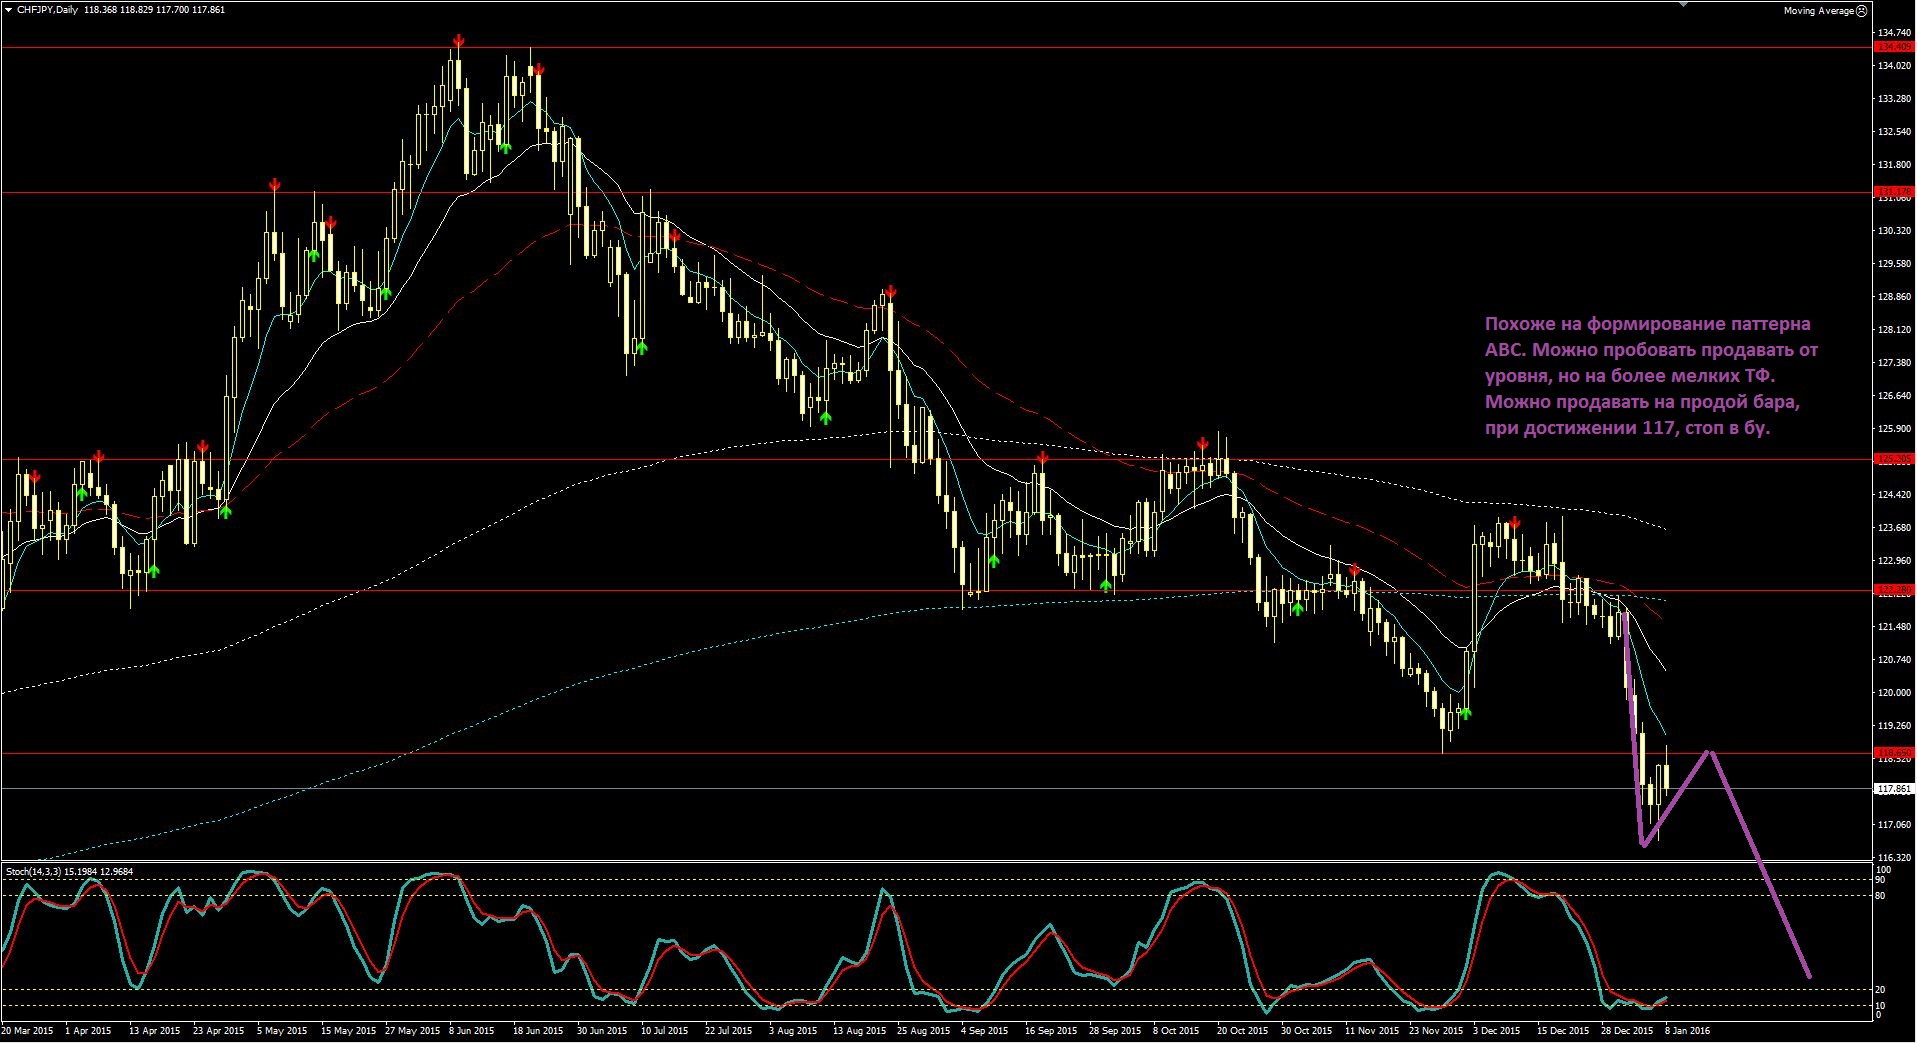Click the 25 Aug 2015 date label

click(923, 1030)
